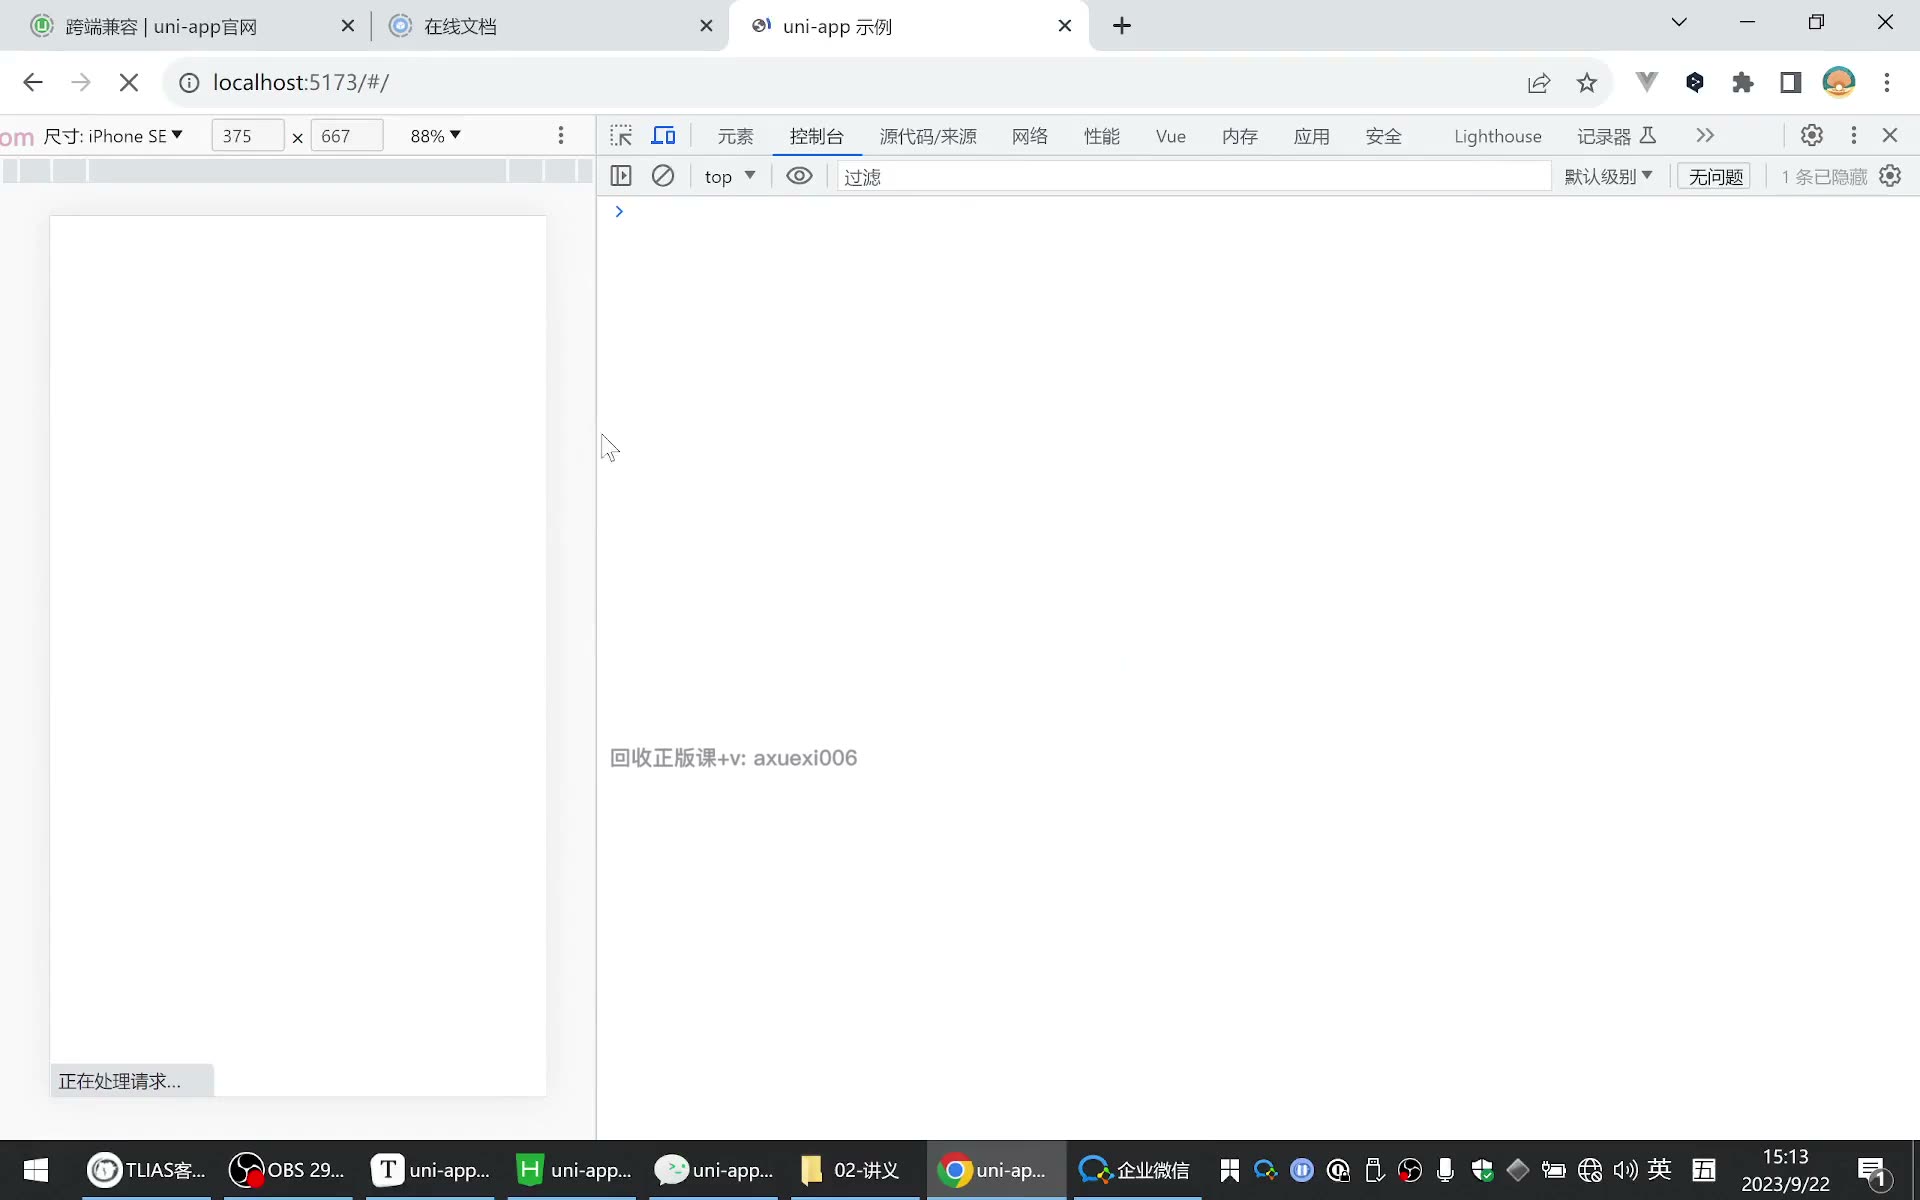This screenshot has height=1200, width=1920.
Task: Open the browser extensions puzzle icon
Action: pos(1743,83)
